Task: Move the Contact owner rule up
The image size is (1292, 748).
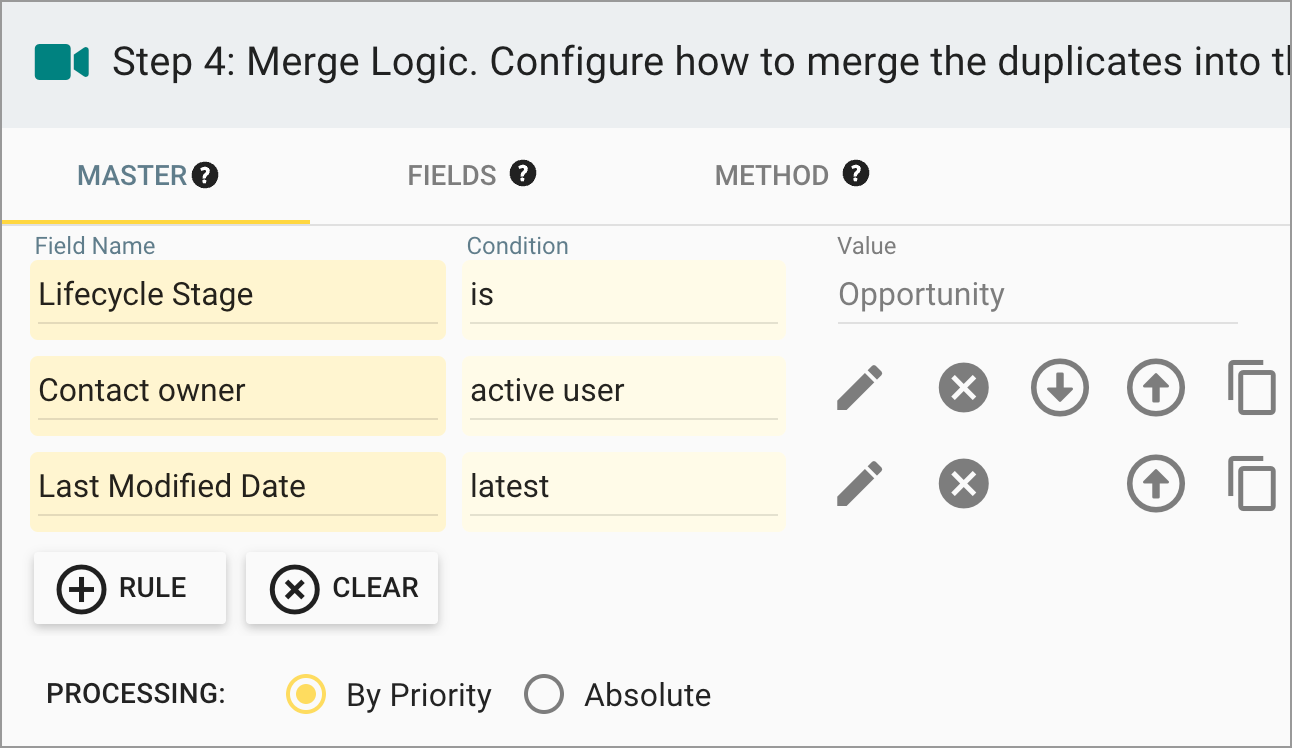Action: [x=1156, y=388]
